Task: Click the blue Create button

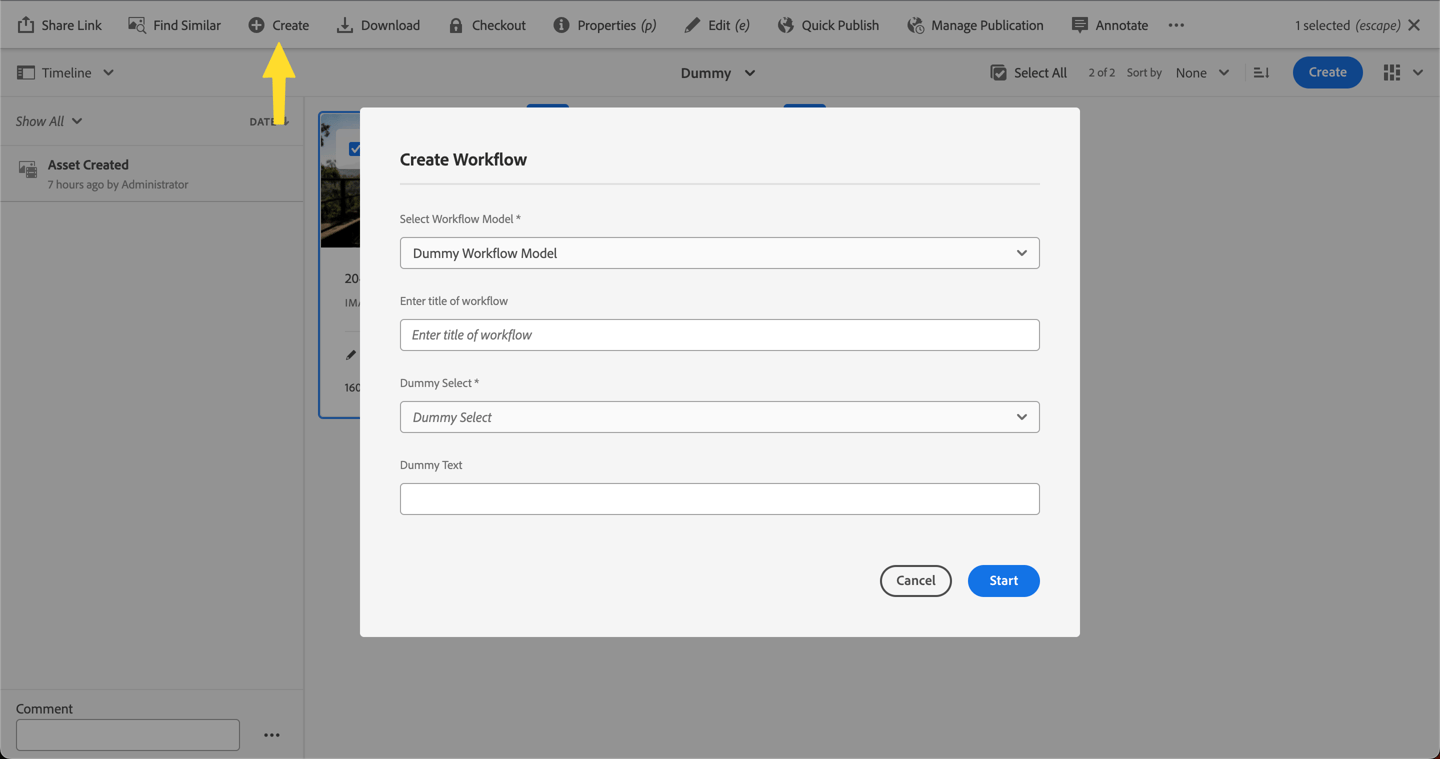Action: click(x=1327, y=72)
